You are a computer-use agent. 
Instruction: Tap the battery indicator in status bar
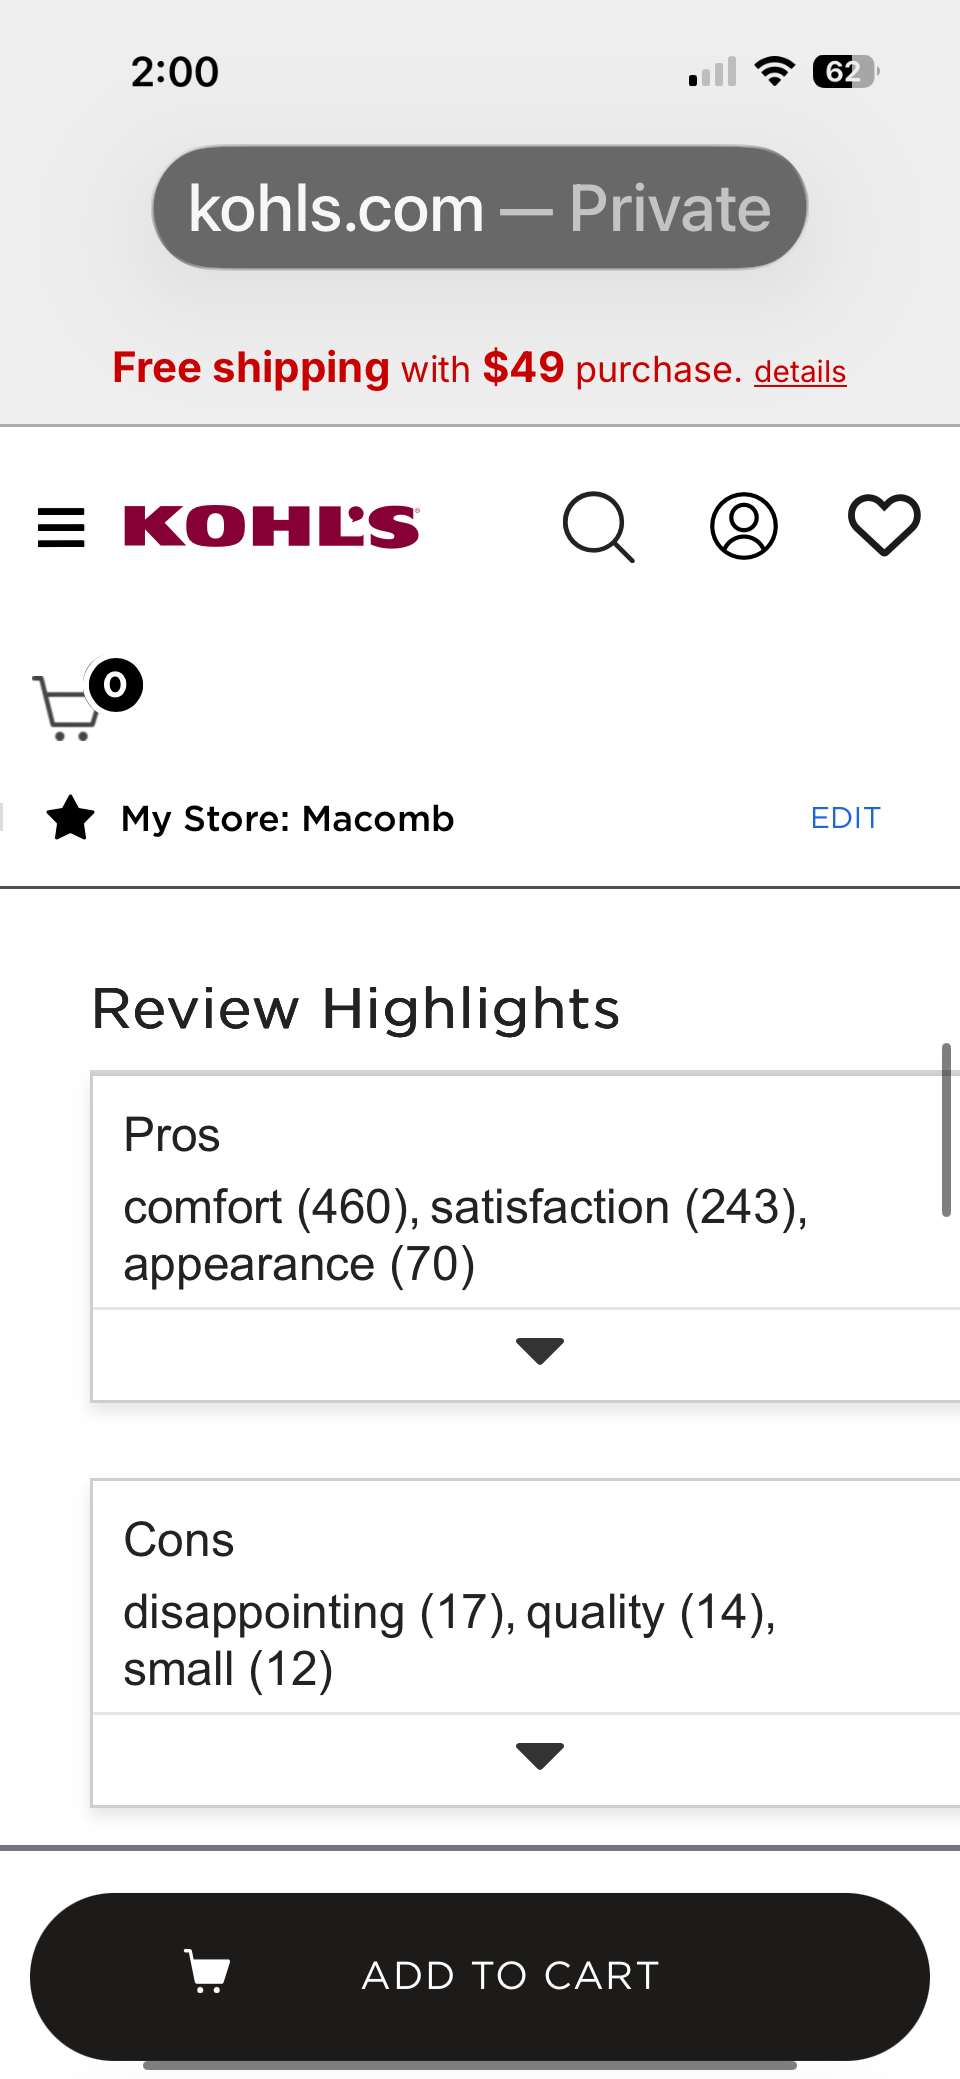click(845, 72)
